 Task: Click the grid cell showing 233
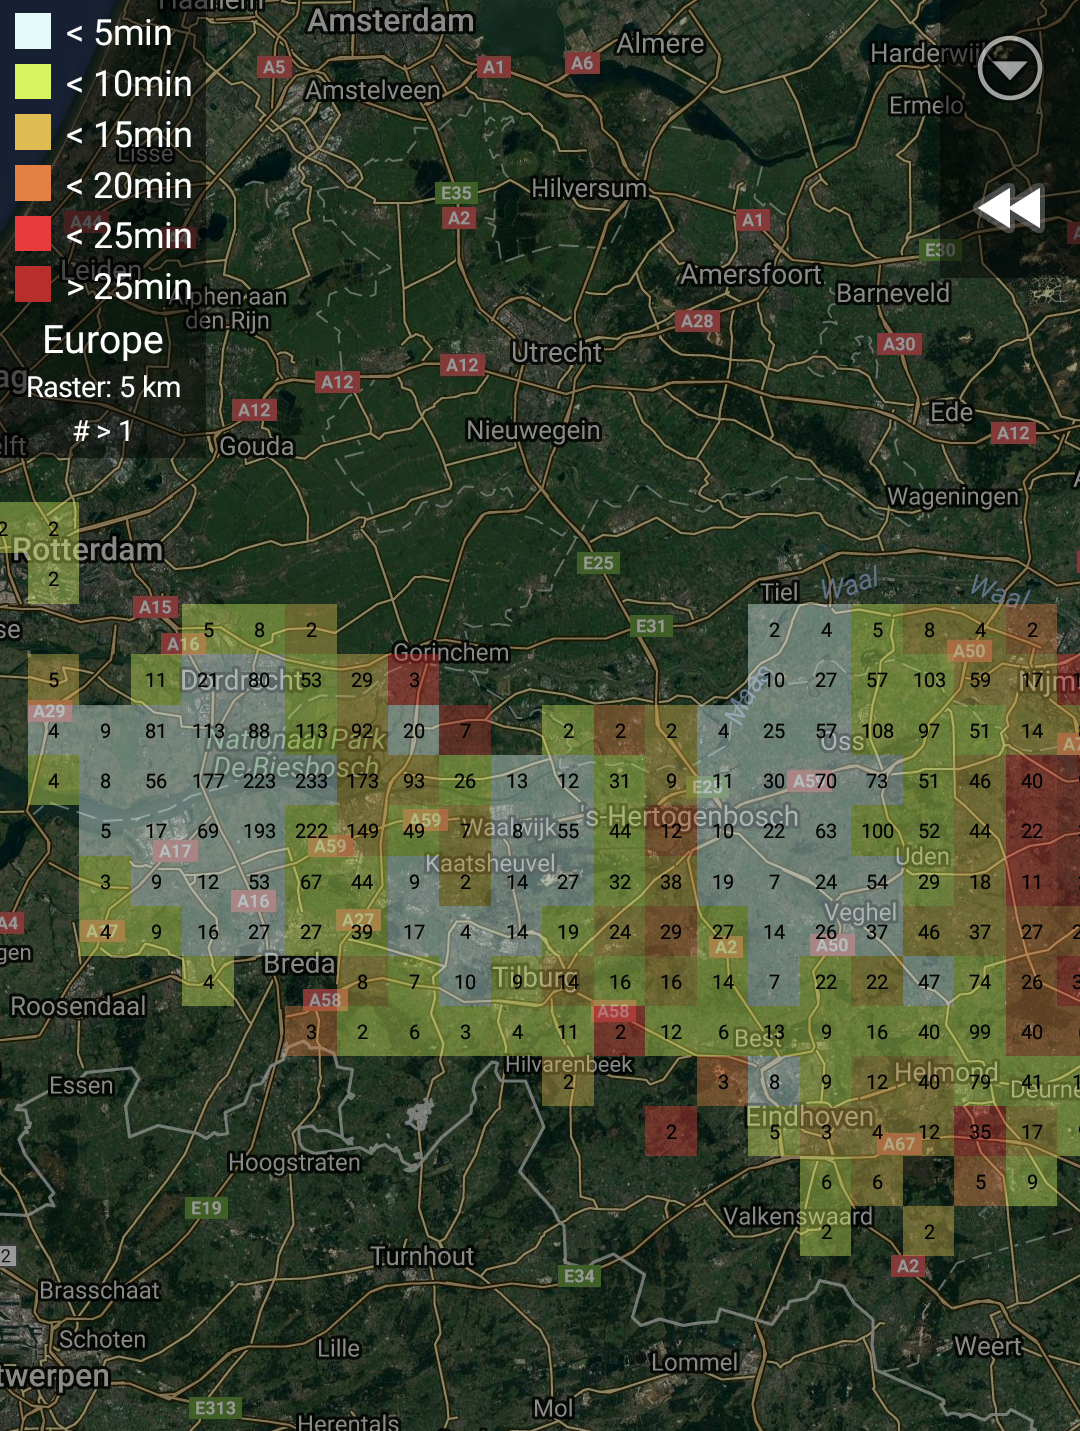(x=311, y=780)
